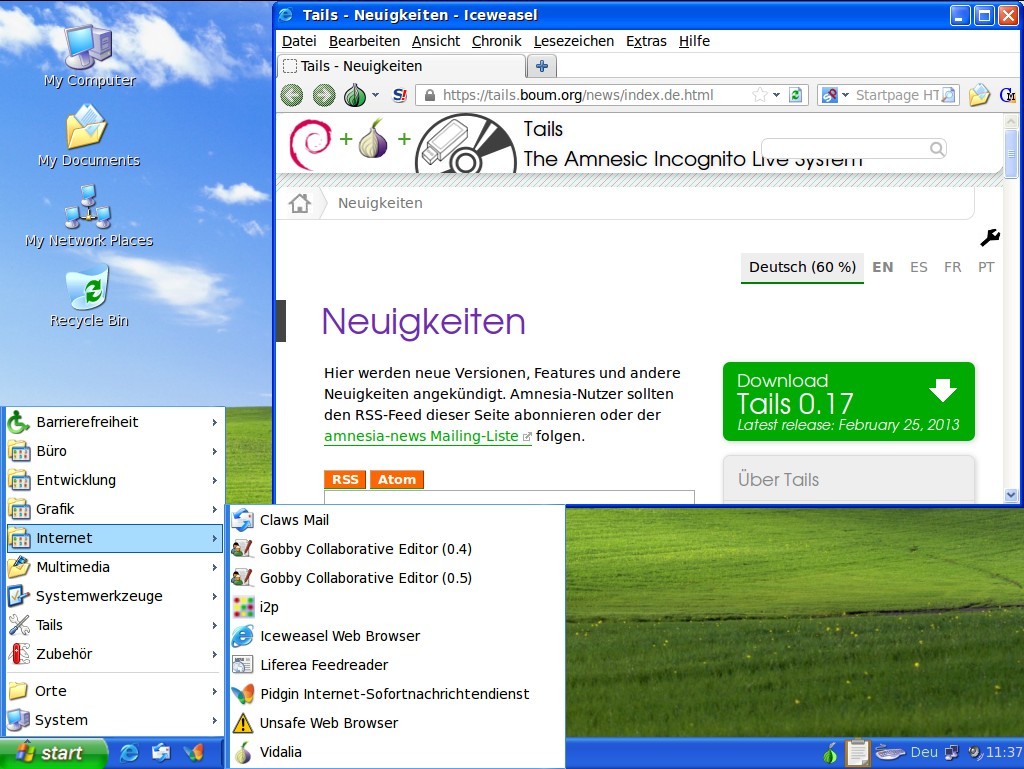Viewport: 1024px width, 769px height.
Task: Reload the current page
Action: (795, 95)
